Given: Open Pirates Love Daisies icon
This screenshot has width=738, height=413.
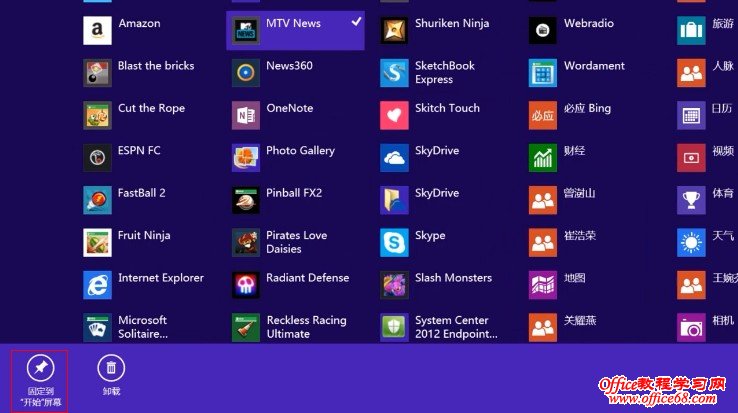Looking at the screenshot, I should point(246,243).
